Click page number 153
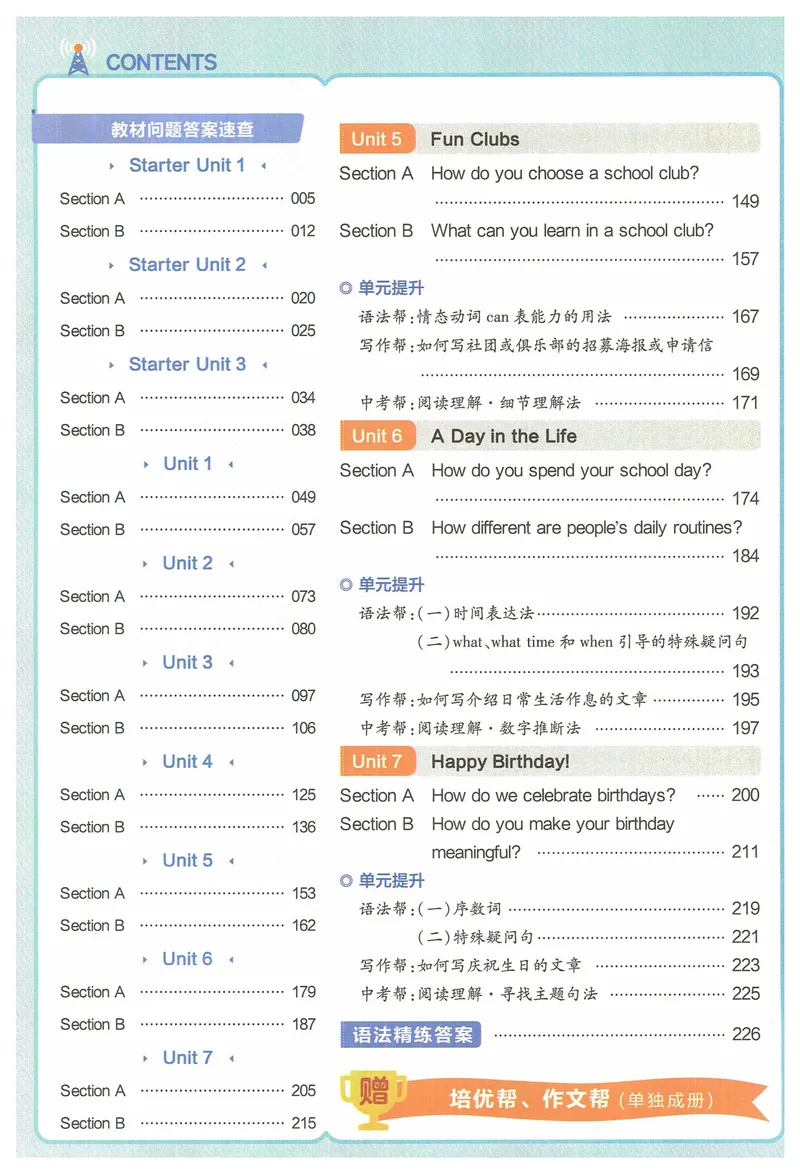The height and width of the screenshot is (1174, 800). pos(303,893)
